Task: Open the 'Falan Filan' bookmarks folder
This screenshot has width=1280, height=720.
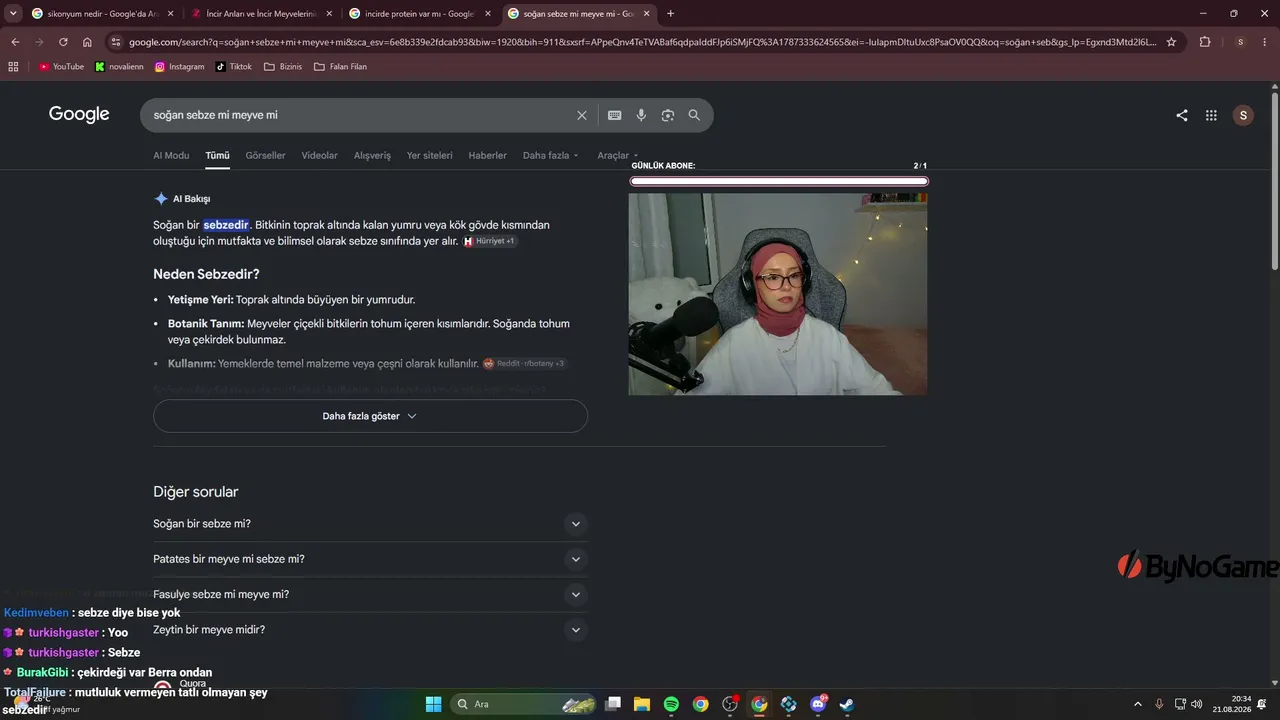Action: (x=340, y=67)
